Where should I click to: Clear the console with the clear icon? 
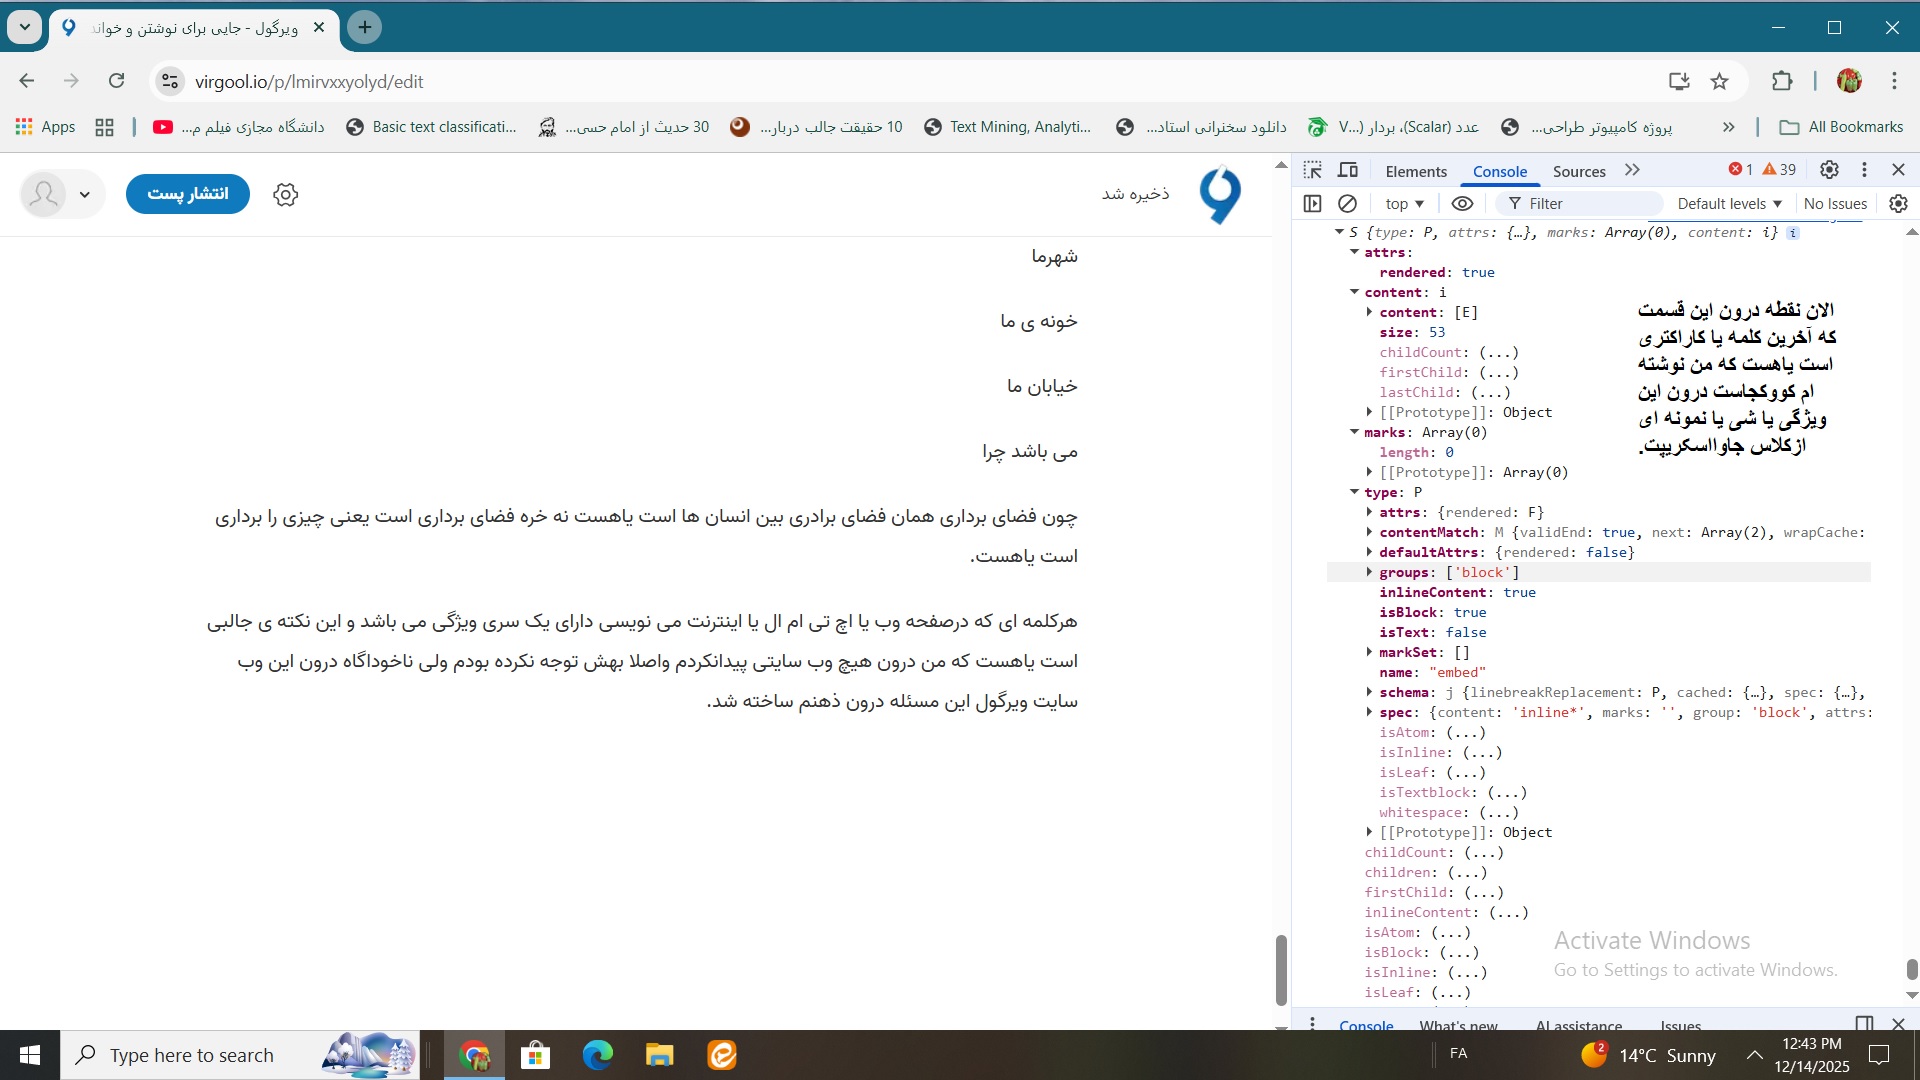click(x=1347, y=203)
